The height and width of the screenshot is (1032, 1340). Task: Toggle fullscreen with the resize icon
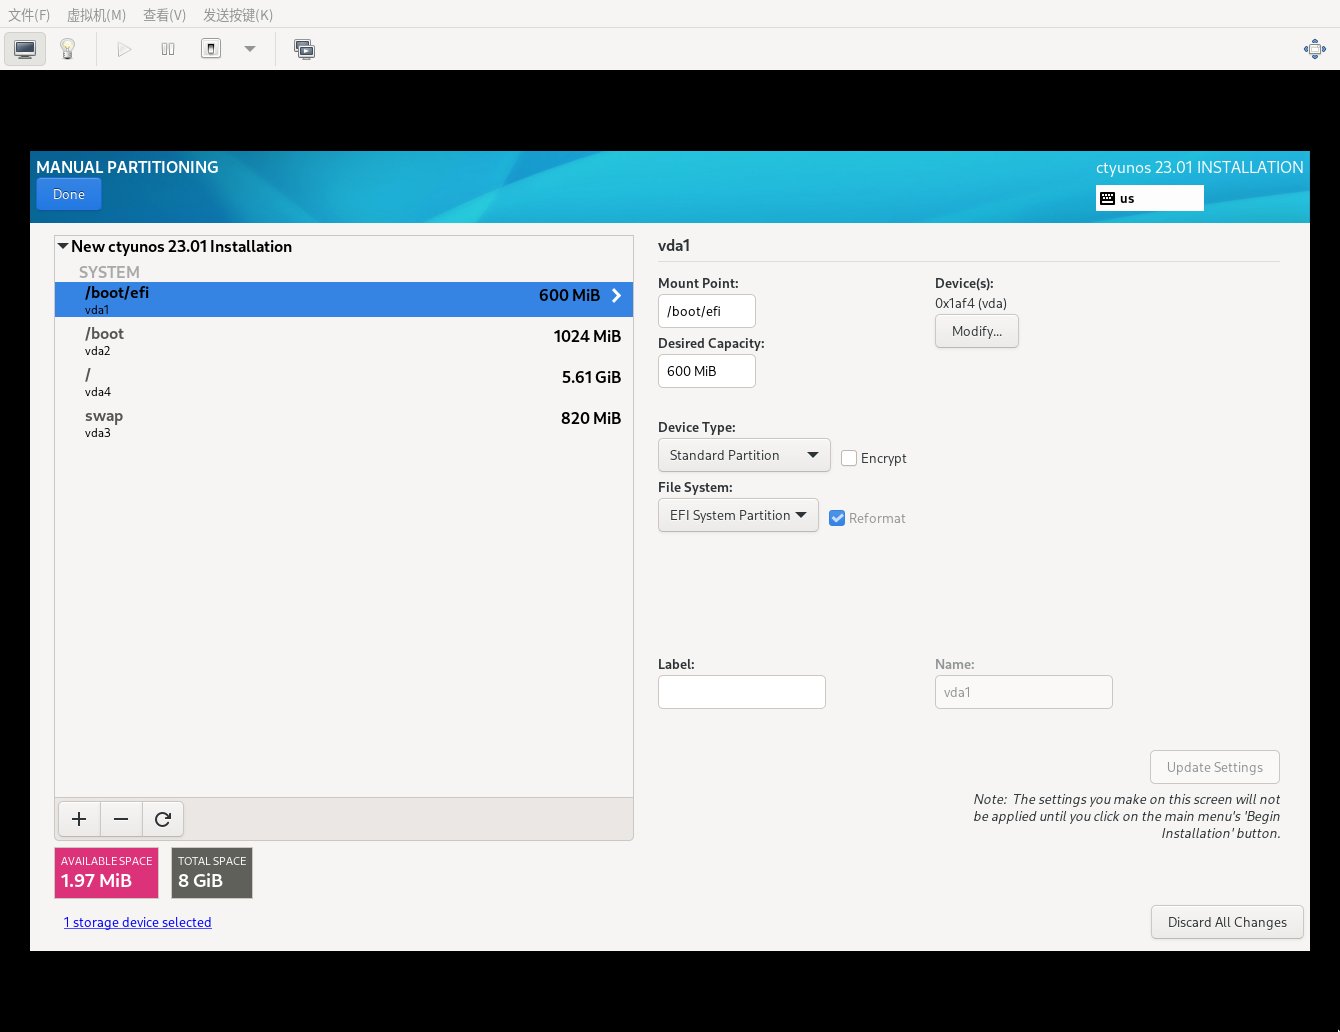point(1314,49)
